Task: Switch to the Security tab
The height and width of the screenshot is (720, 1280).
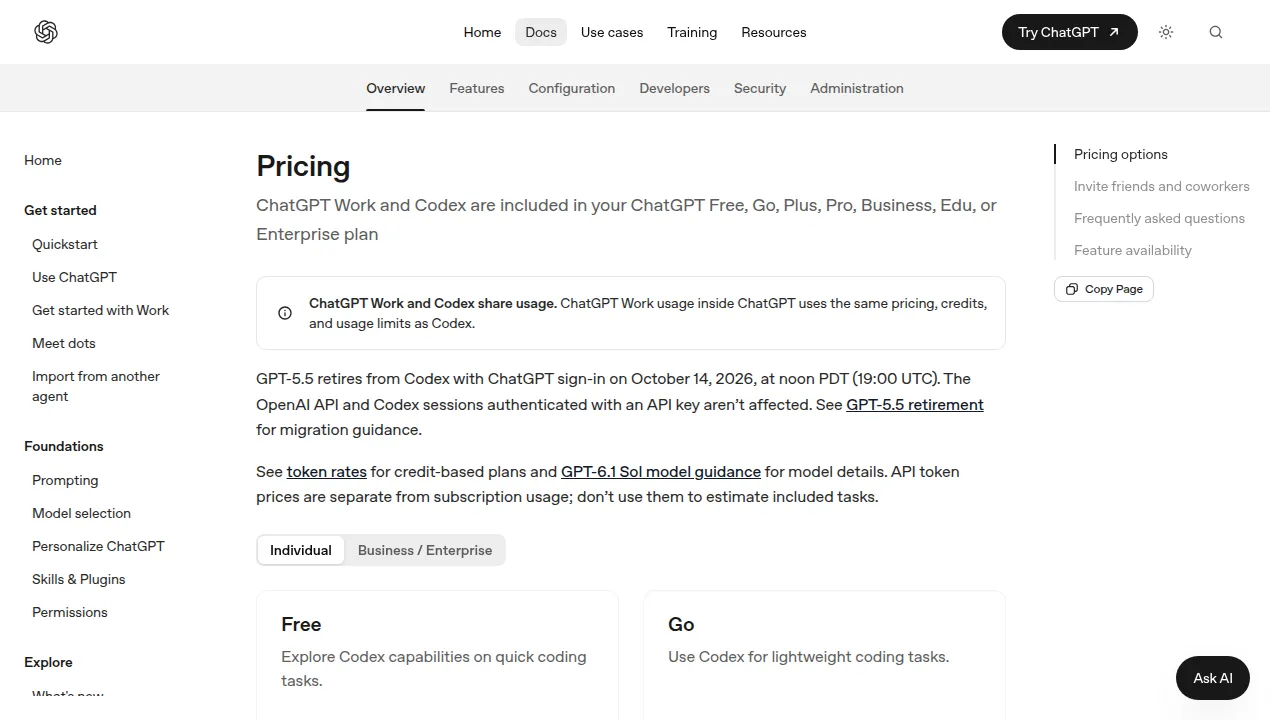Action: coord(760,88)
